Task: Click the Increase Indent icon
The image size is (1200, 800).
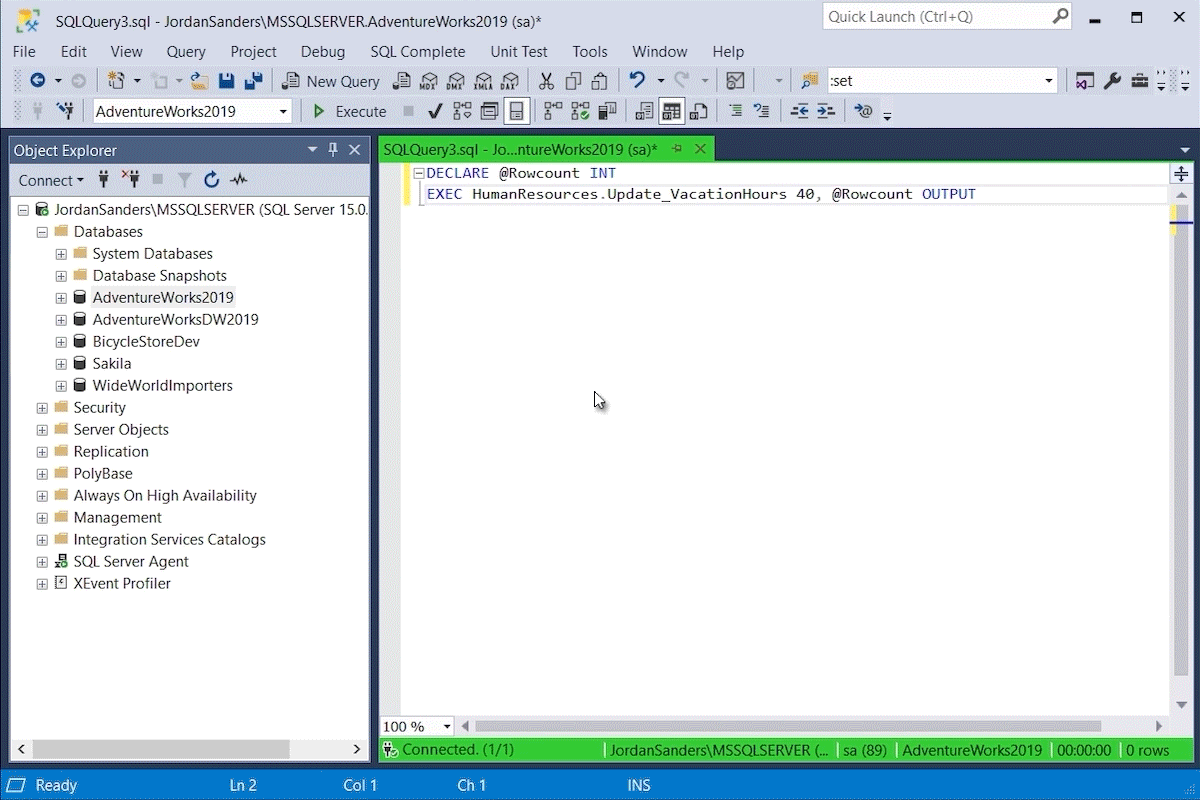Action: (x=825, y=111)
